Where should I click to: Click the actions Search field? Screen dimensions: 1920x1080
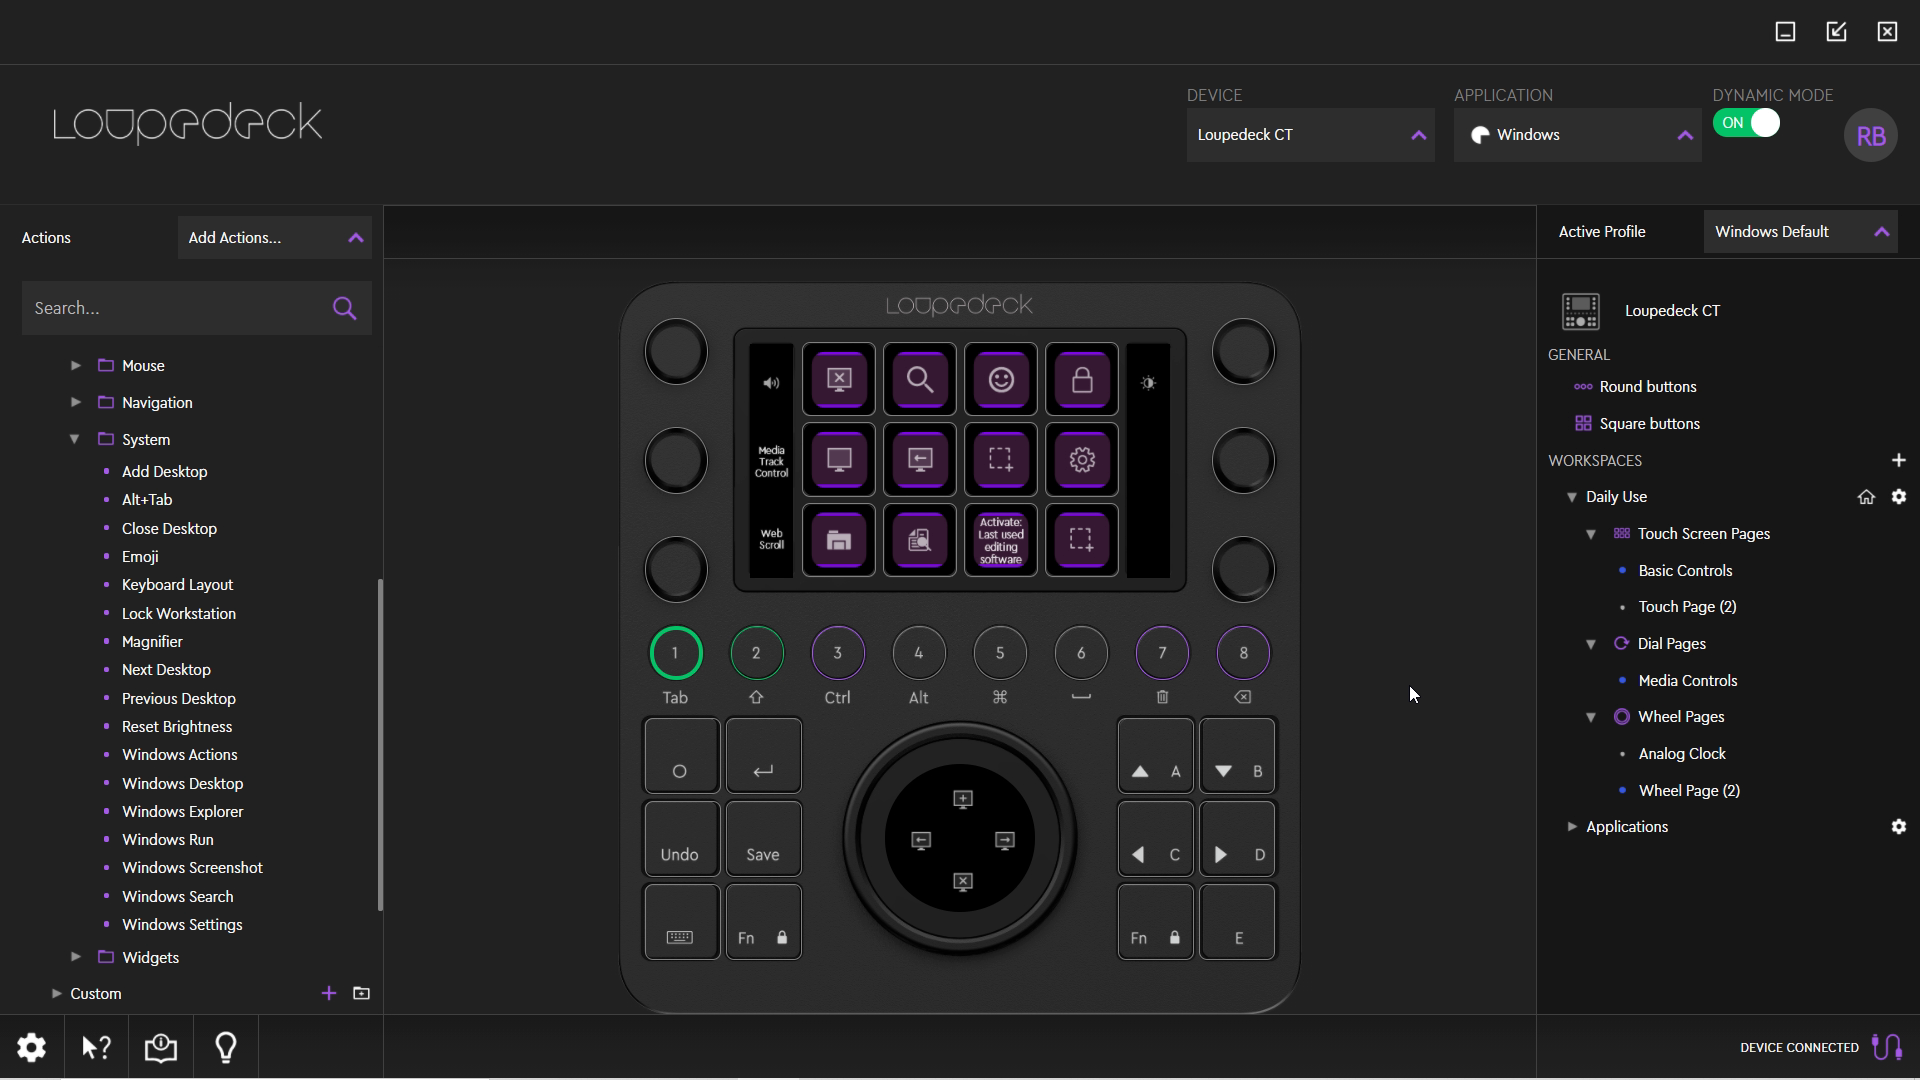coord(175,308)
